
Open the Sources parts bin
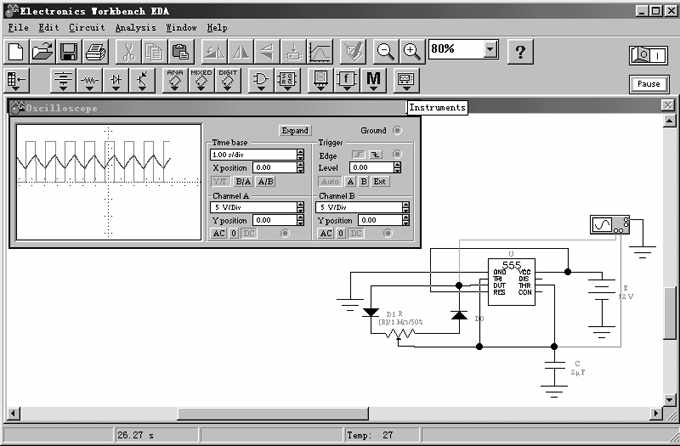click(63, 80)
